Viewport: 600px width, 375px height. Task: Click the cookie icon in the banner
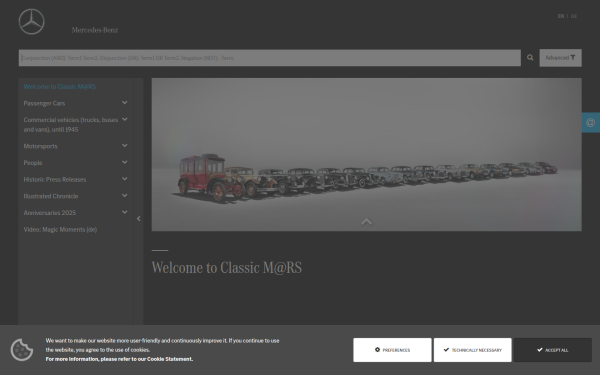(x=22, y=350)
